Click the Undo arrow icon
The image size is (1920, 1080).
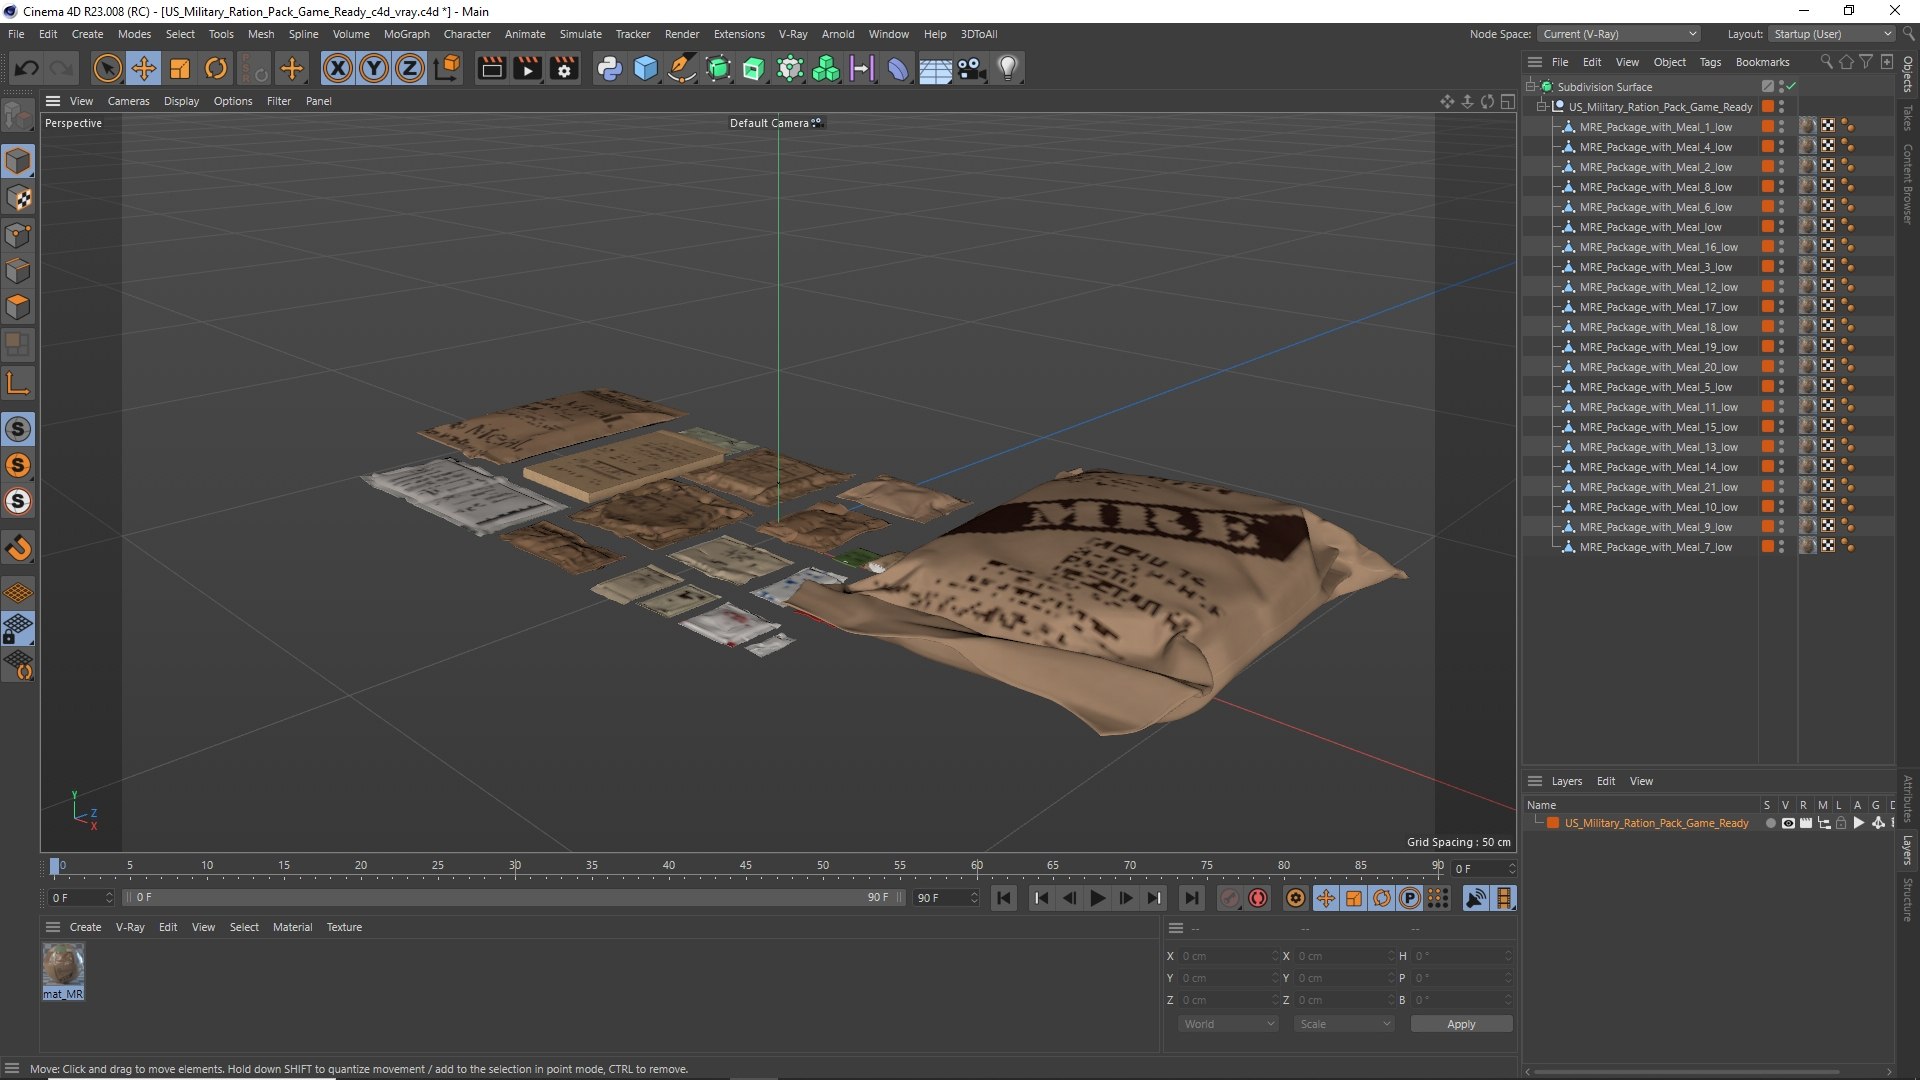tap(27, 68)
